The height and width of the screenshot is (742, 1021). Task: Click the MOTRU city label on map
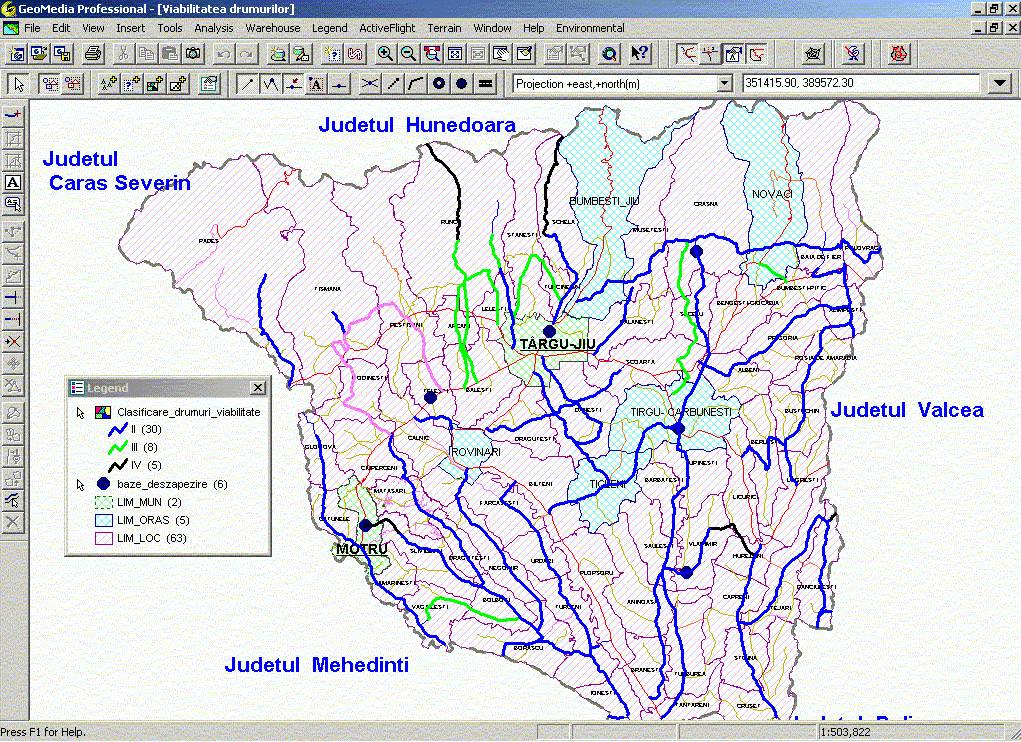click(362, 549)
